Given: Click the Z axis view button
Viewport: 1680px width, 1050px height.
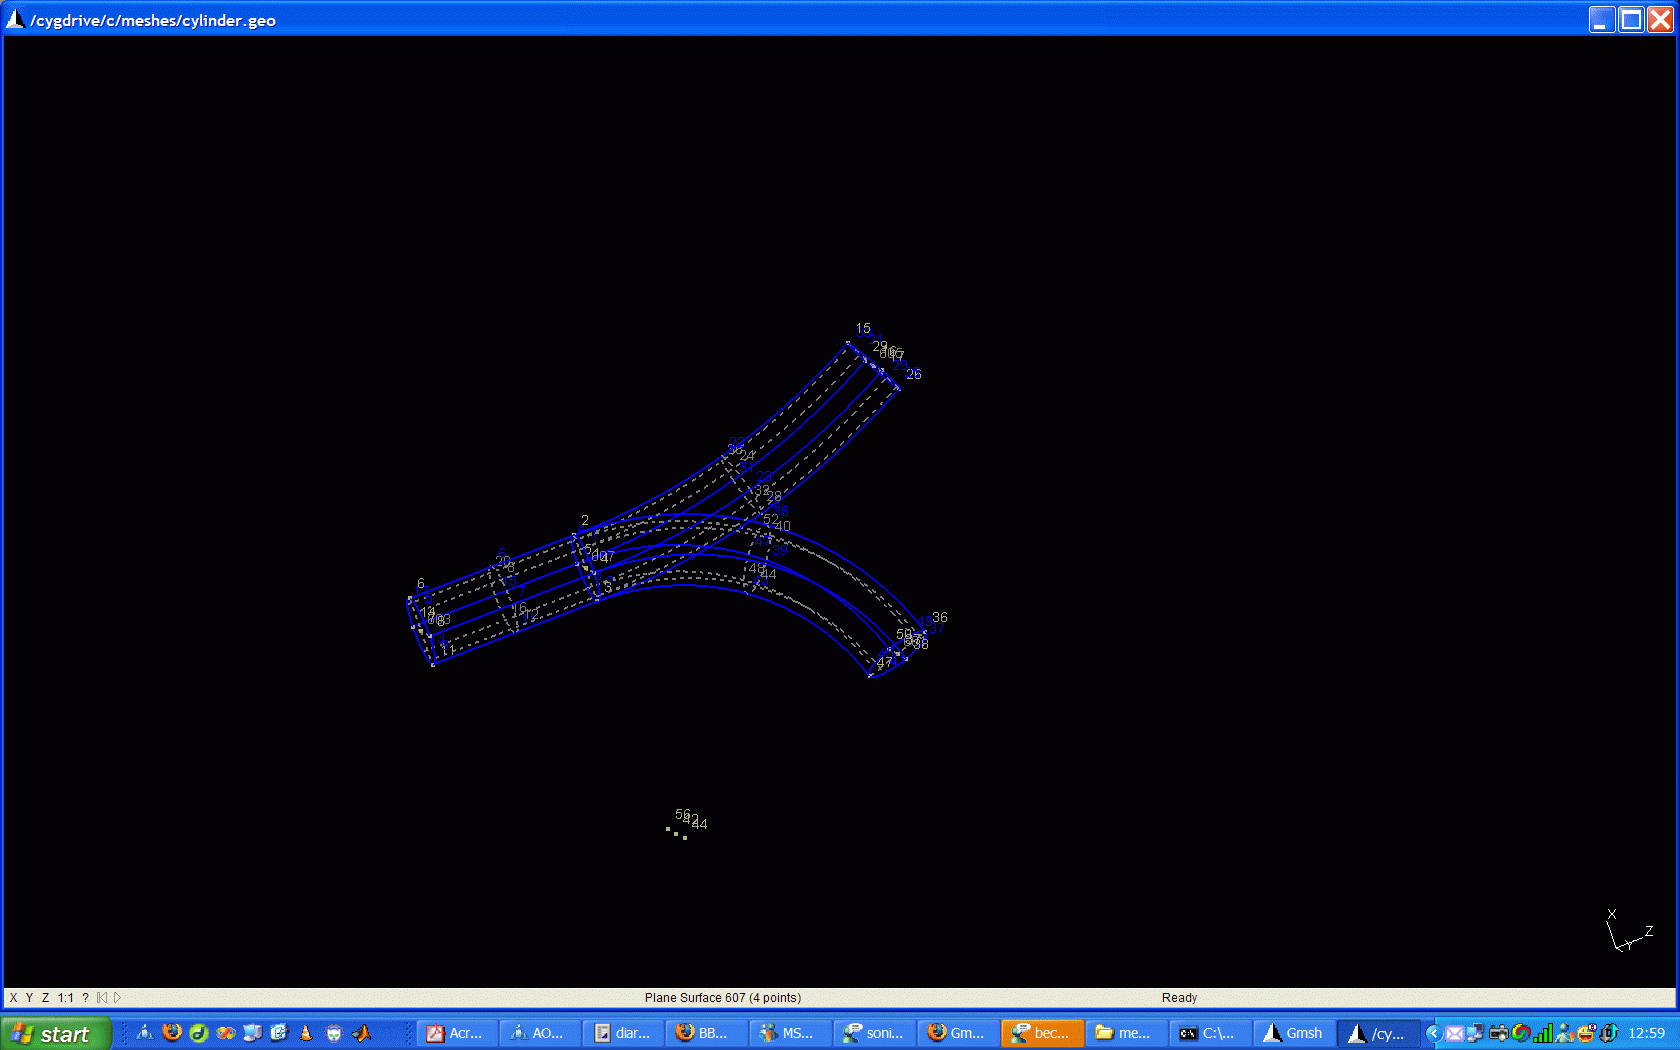Looking at the screenshot, I should point(45,998).
